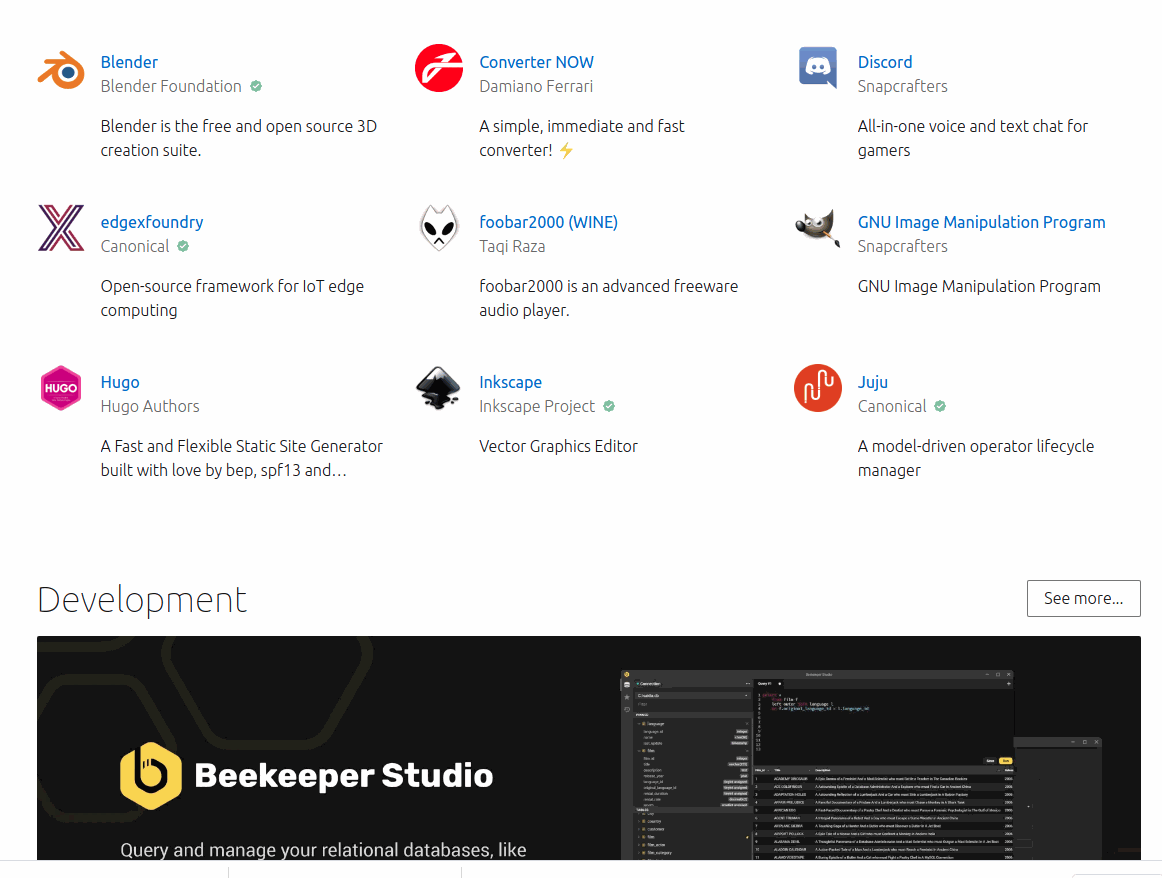Image resolution: width=1162 pixels, height=878 pixels.
Task: Open the Hugo title link
Action: [120, 382]
